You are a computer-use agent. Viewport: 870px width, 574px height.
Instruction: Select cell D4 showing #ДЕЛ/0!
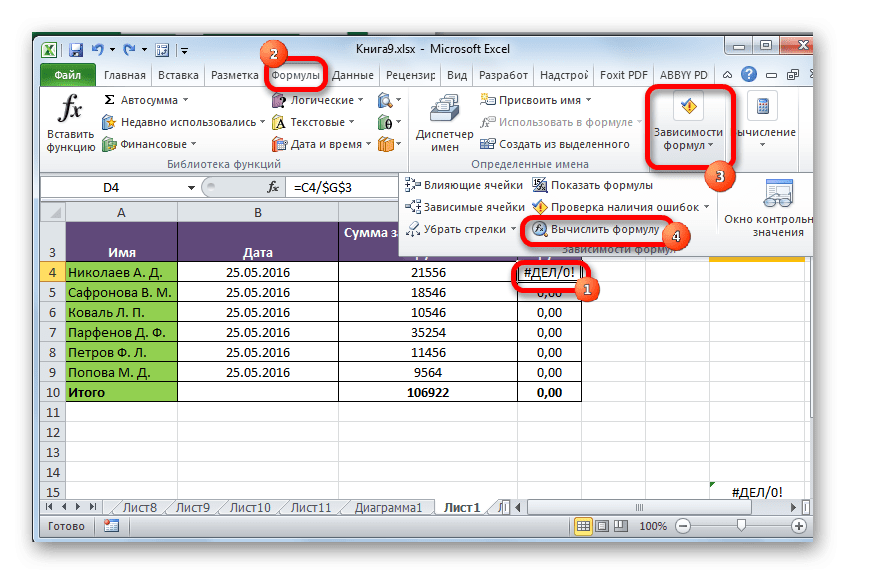pyautogui.click(x=549, y=272)
